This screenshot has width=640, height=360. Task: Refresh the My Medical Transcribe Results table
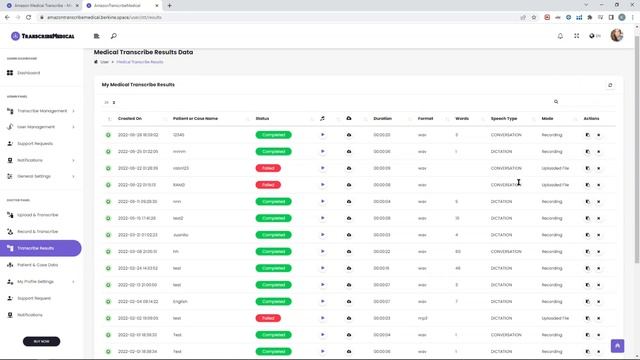[x=610, y=85]
